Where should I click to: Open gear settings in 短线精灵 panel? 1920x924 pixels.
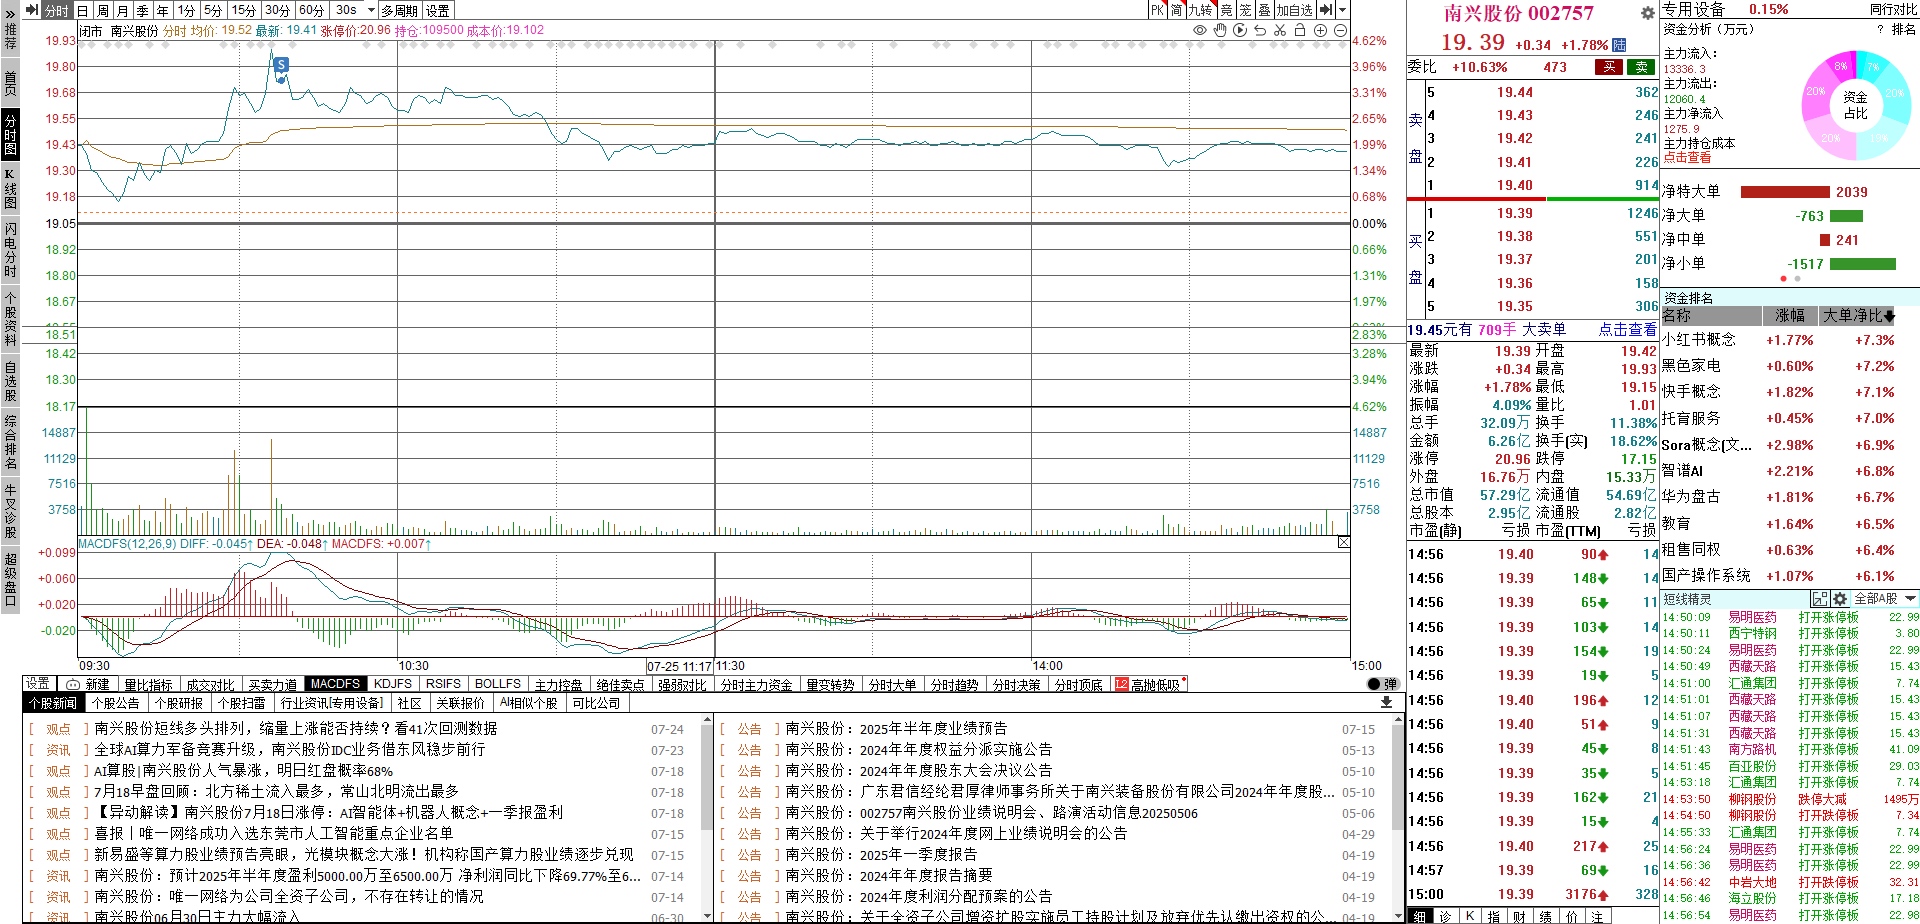point(1839,599)
